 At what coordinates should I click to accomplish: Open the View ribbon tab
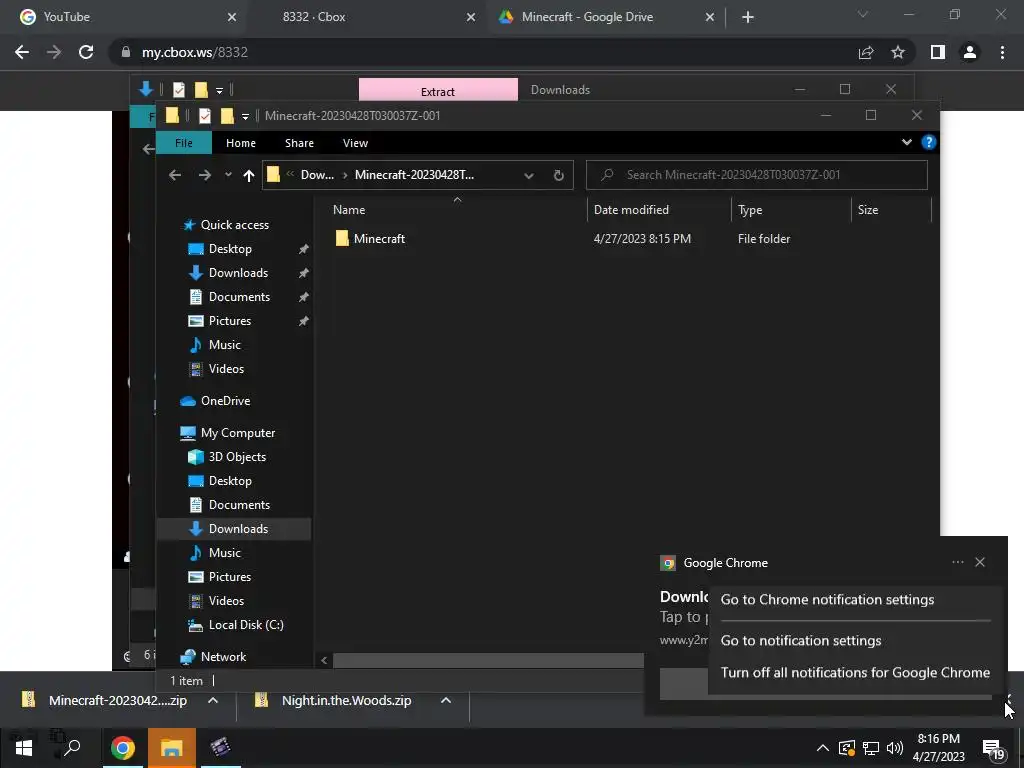pyautogui.click(x=355, y=143)
